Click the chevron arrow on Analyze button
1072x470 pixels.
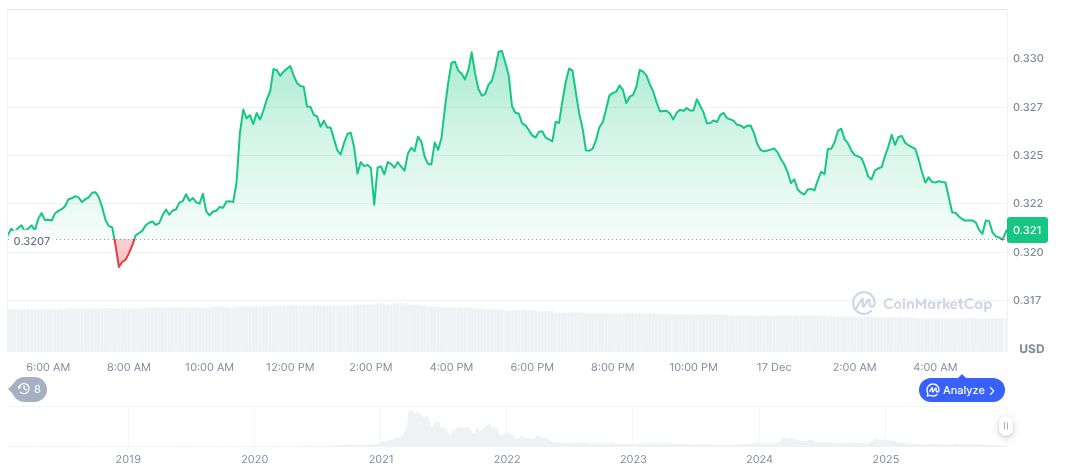tap(992, 390)
